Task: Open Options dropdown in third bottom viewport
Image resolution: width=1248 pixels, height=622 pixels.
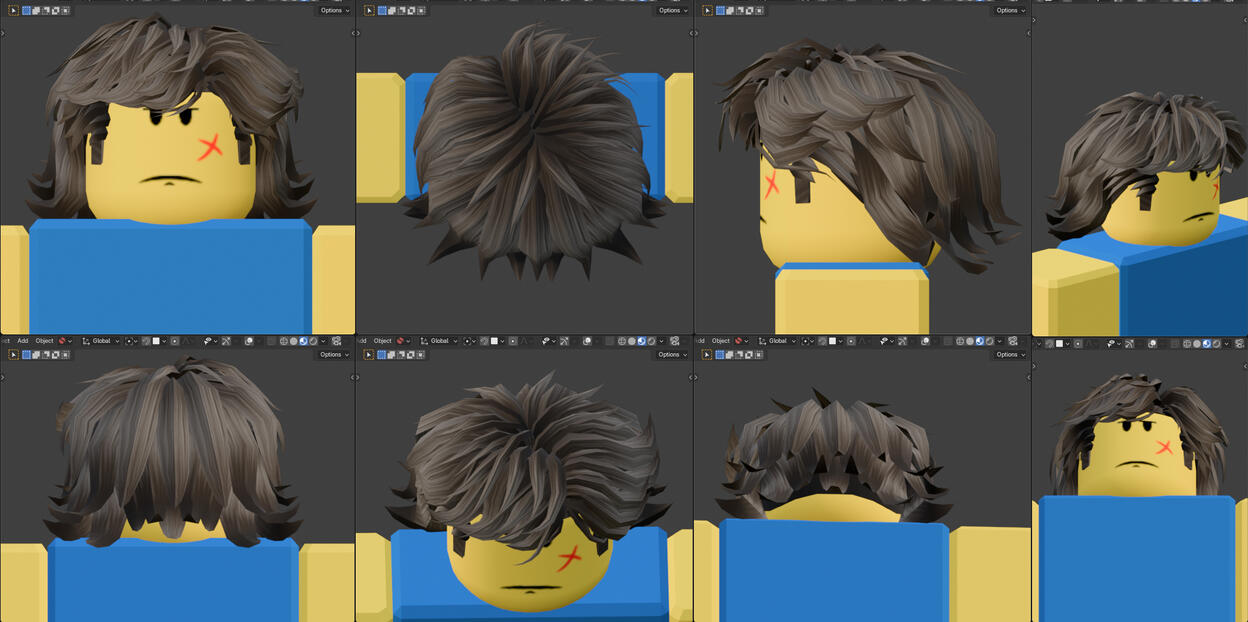Action: [x=1010, y=354]
